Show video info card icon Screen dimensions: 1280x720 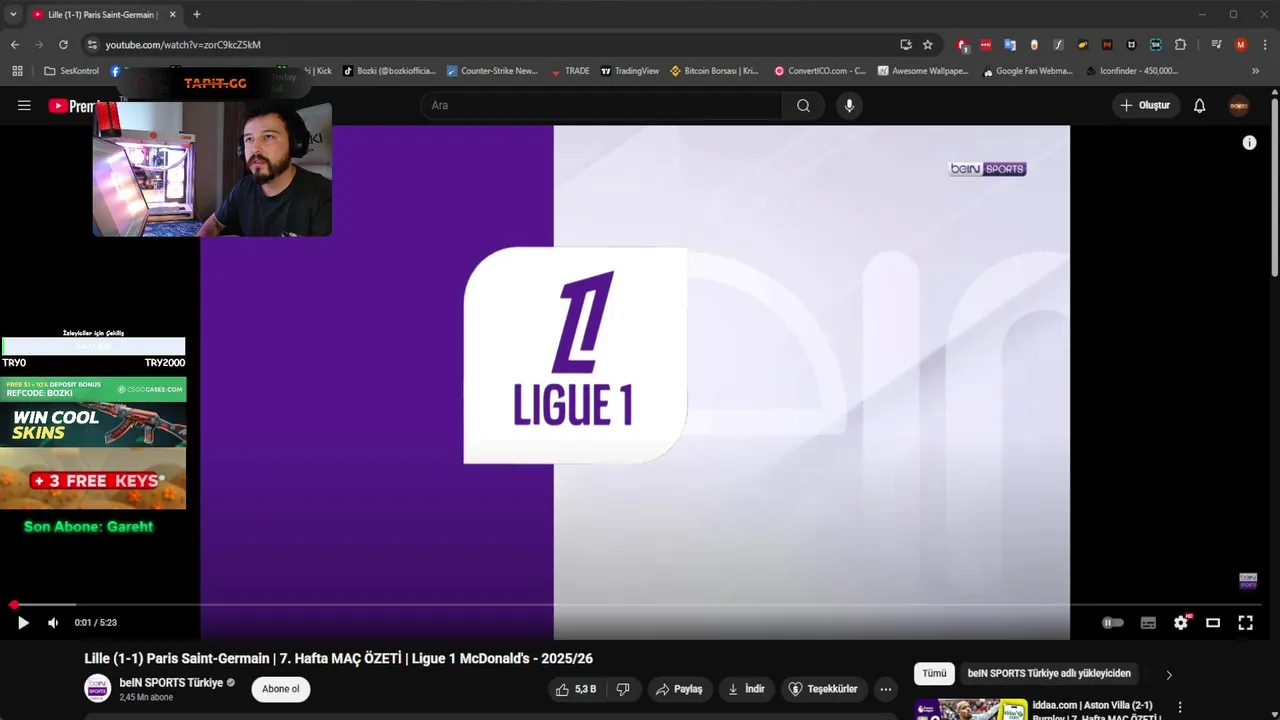click(x=1249, y=143)
